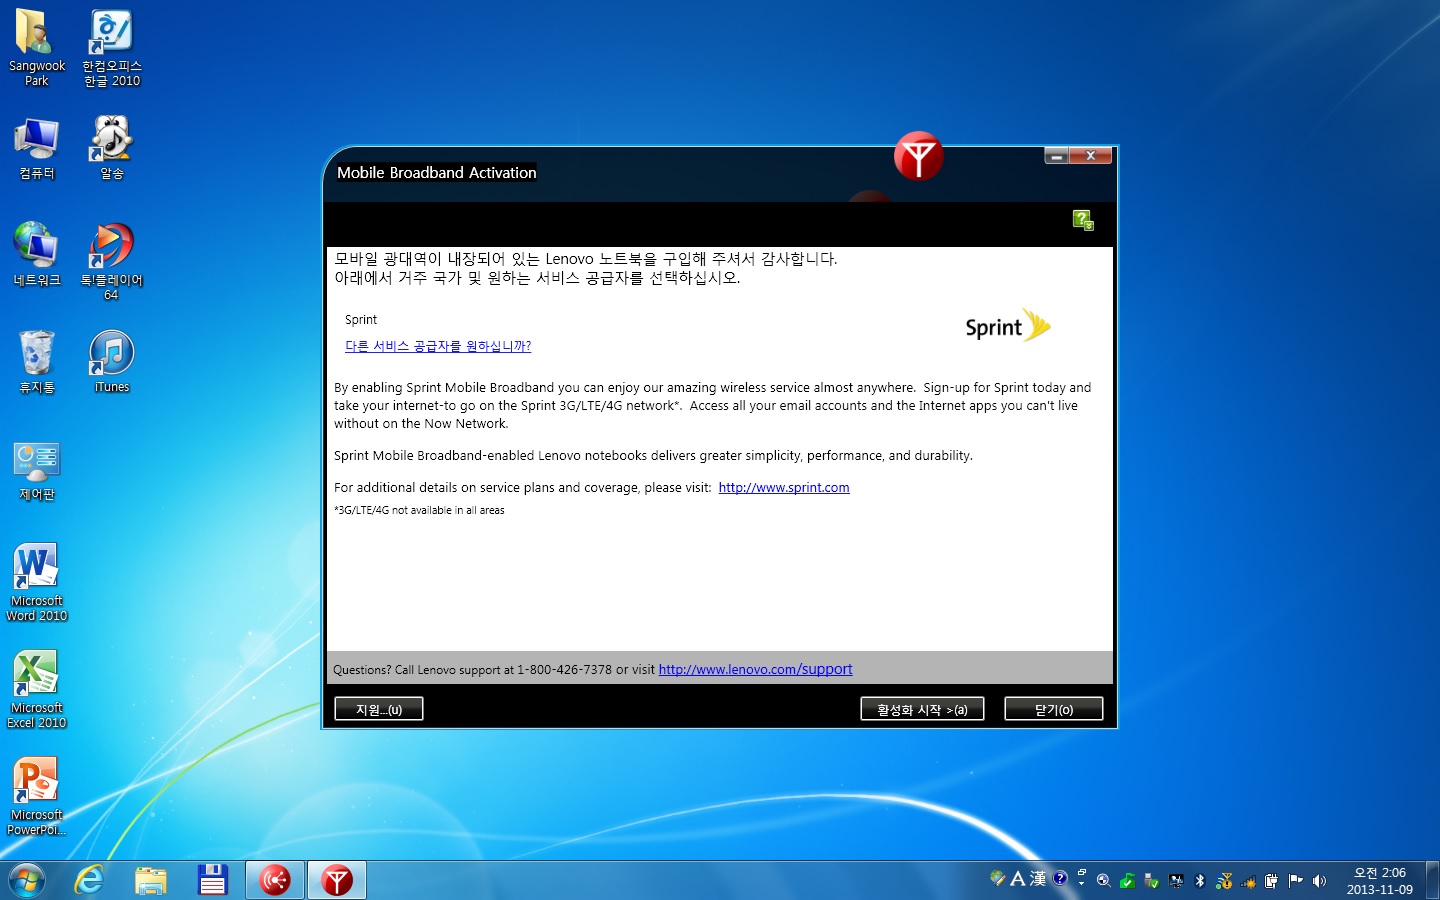Click the Windows Start button
The image size is (1440, 900).
tap(27, 880)
